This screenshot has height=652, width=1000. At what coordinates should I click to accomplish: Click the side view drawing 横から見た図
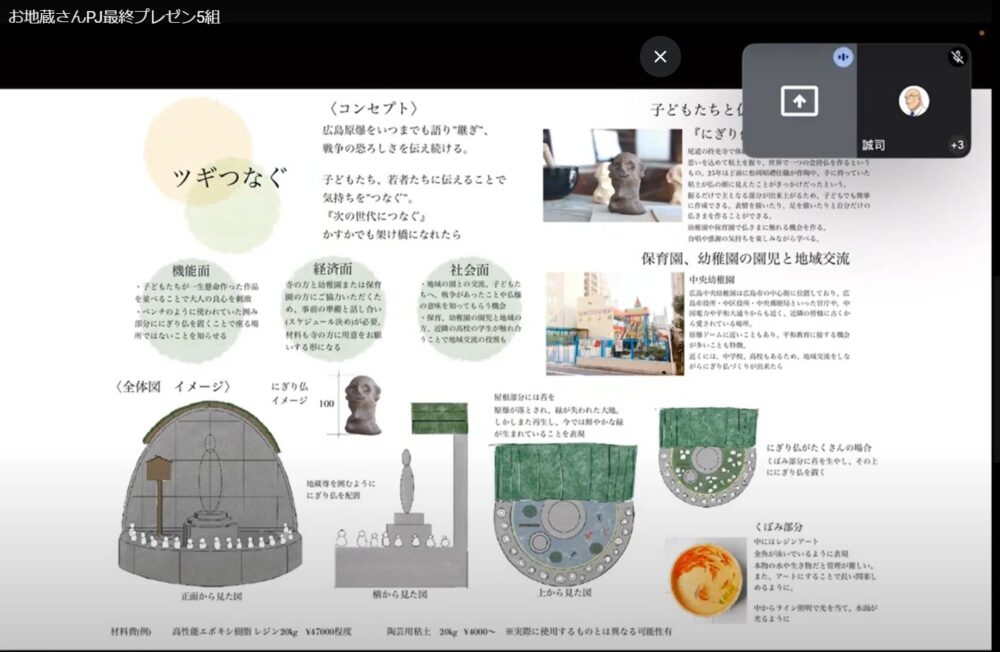[x=400, y=500]
